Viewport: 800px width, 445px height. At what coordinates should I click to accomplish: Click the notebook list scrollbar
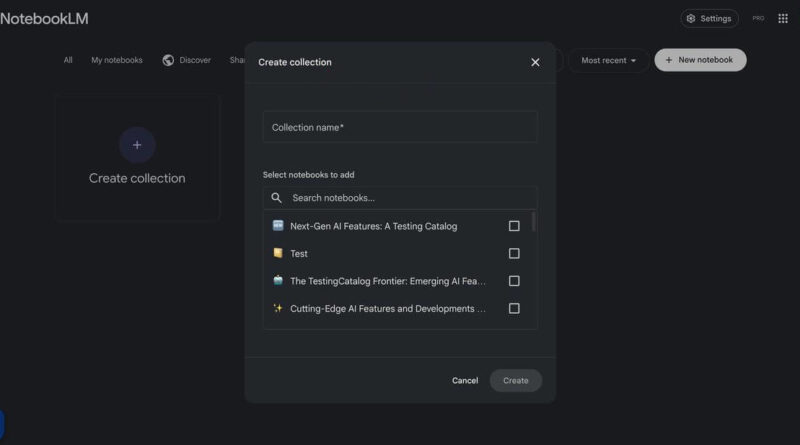click(x=534, y=221)
